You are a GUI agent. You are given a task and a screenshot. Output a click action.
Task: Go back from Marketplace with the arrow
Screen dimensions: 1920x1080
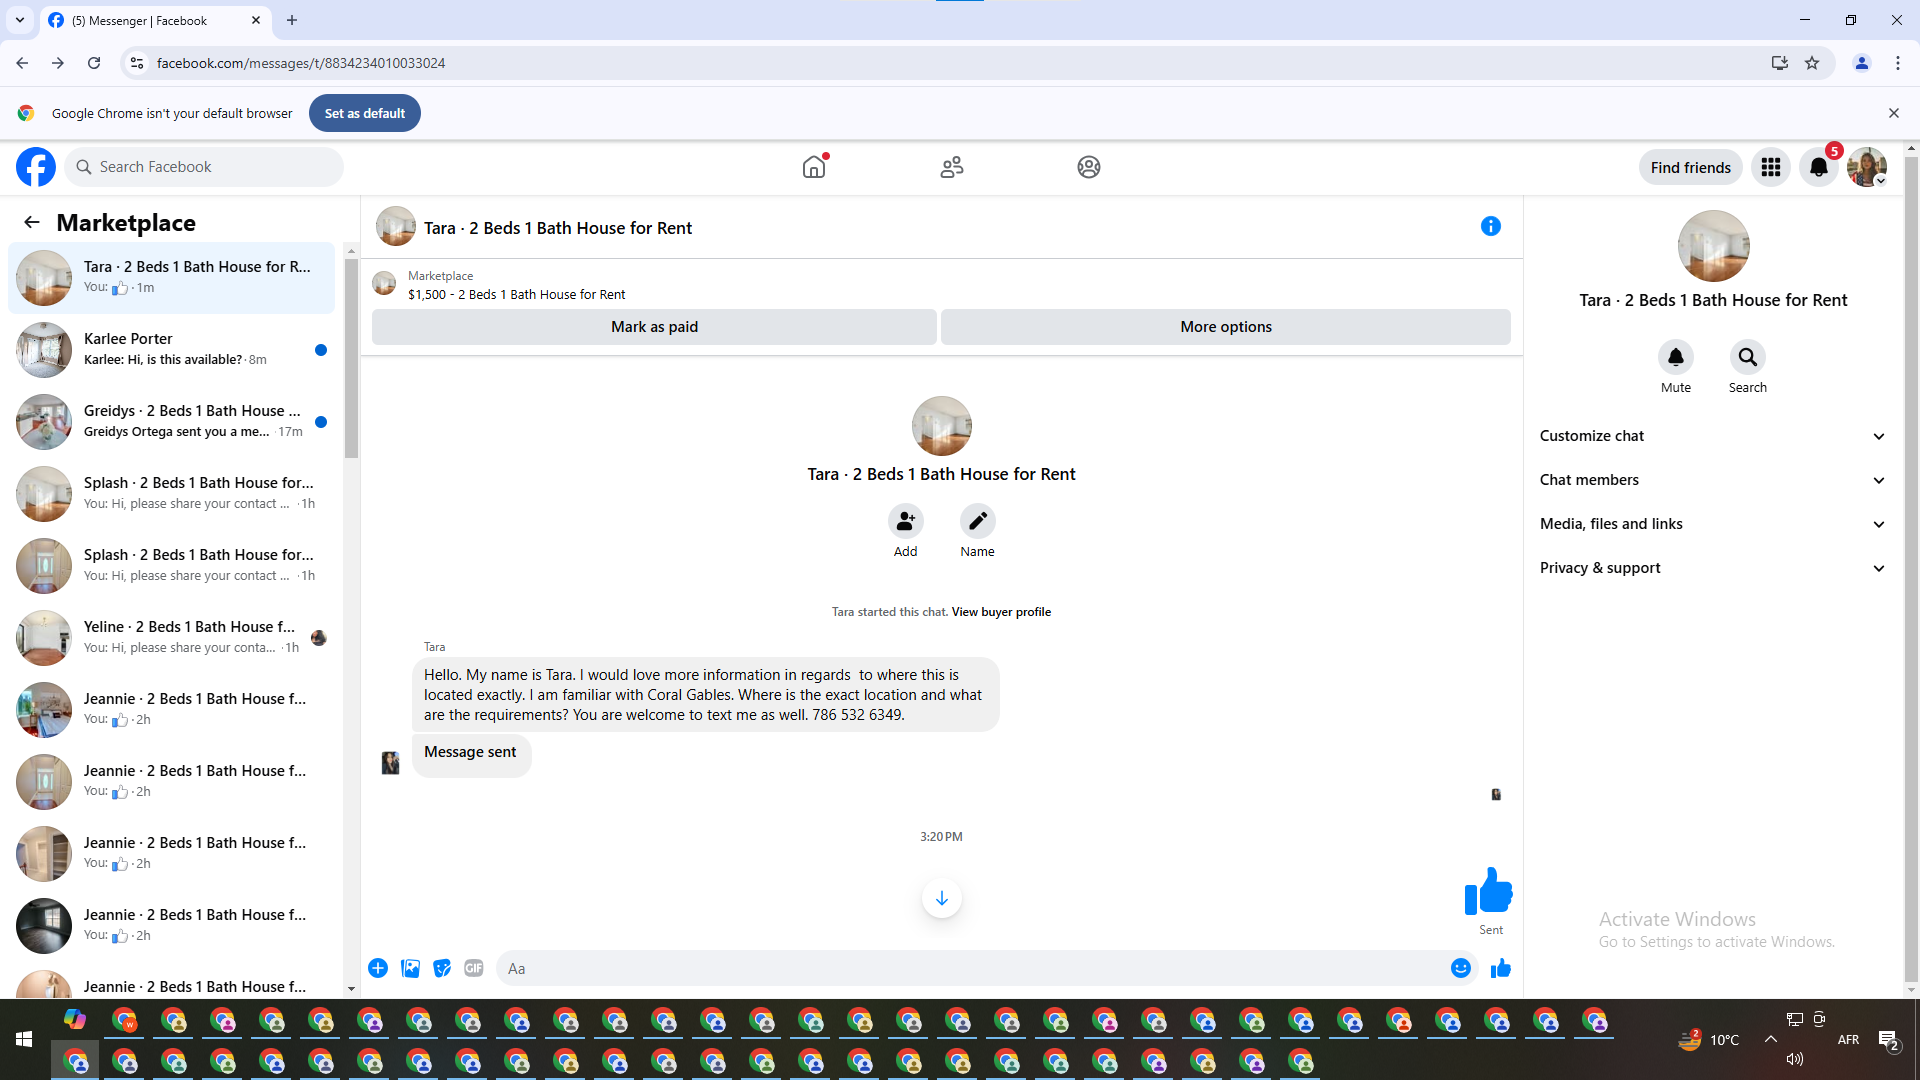point(32,222)
